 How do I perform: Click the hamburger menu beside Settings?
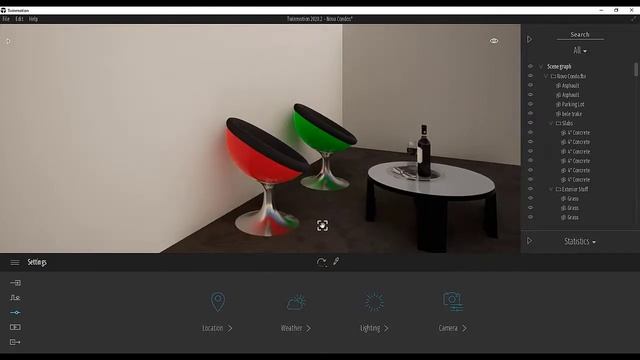point(15,262)
